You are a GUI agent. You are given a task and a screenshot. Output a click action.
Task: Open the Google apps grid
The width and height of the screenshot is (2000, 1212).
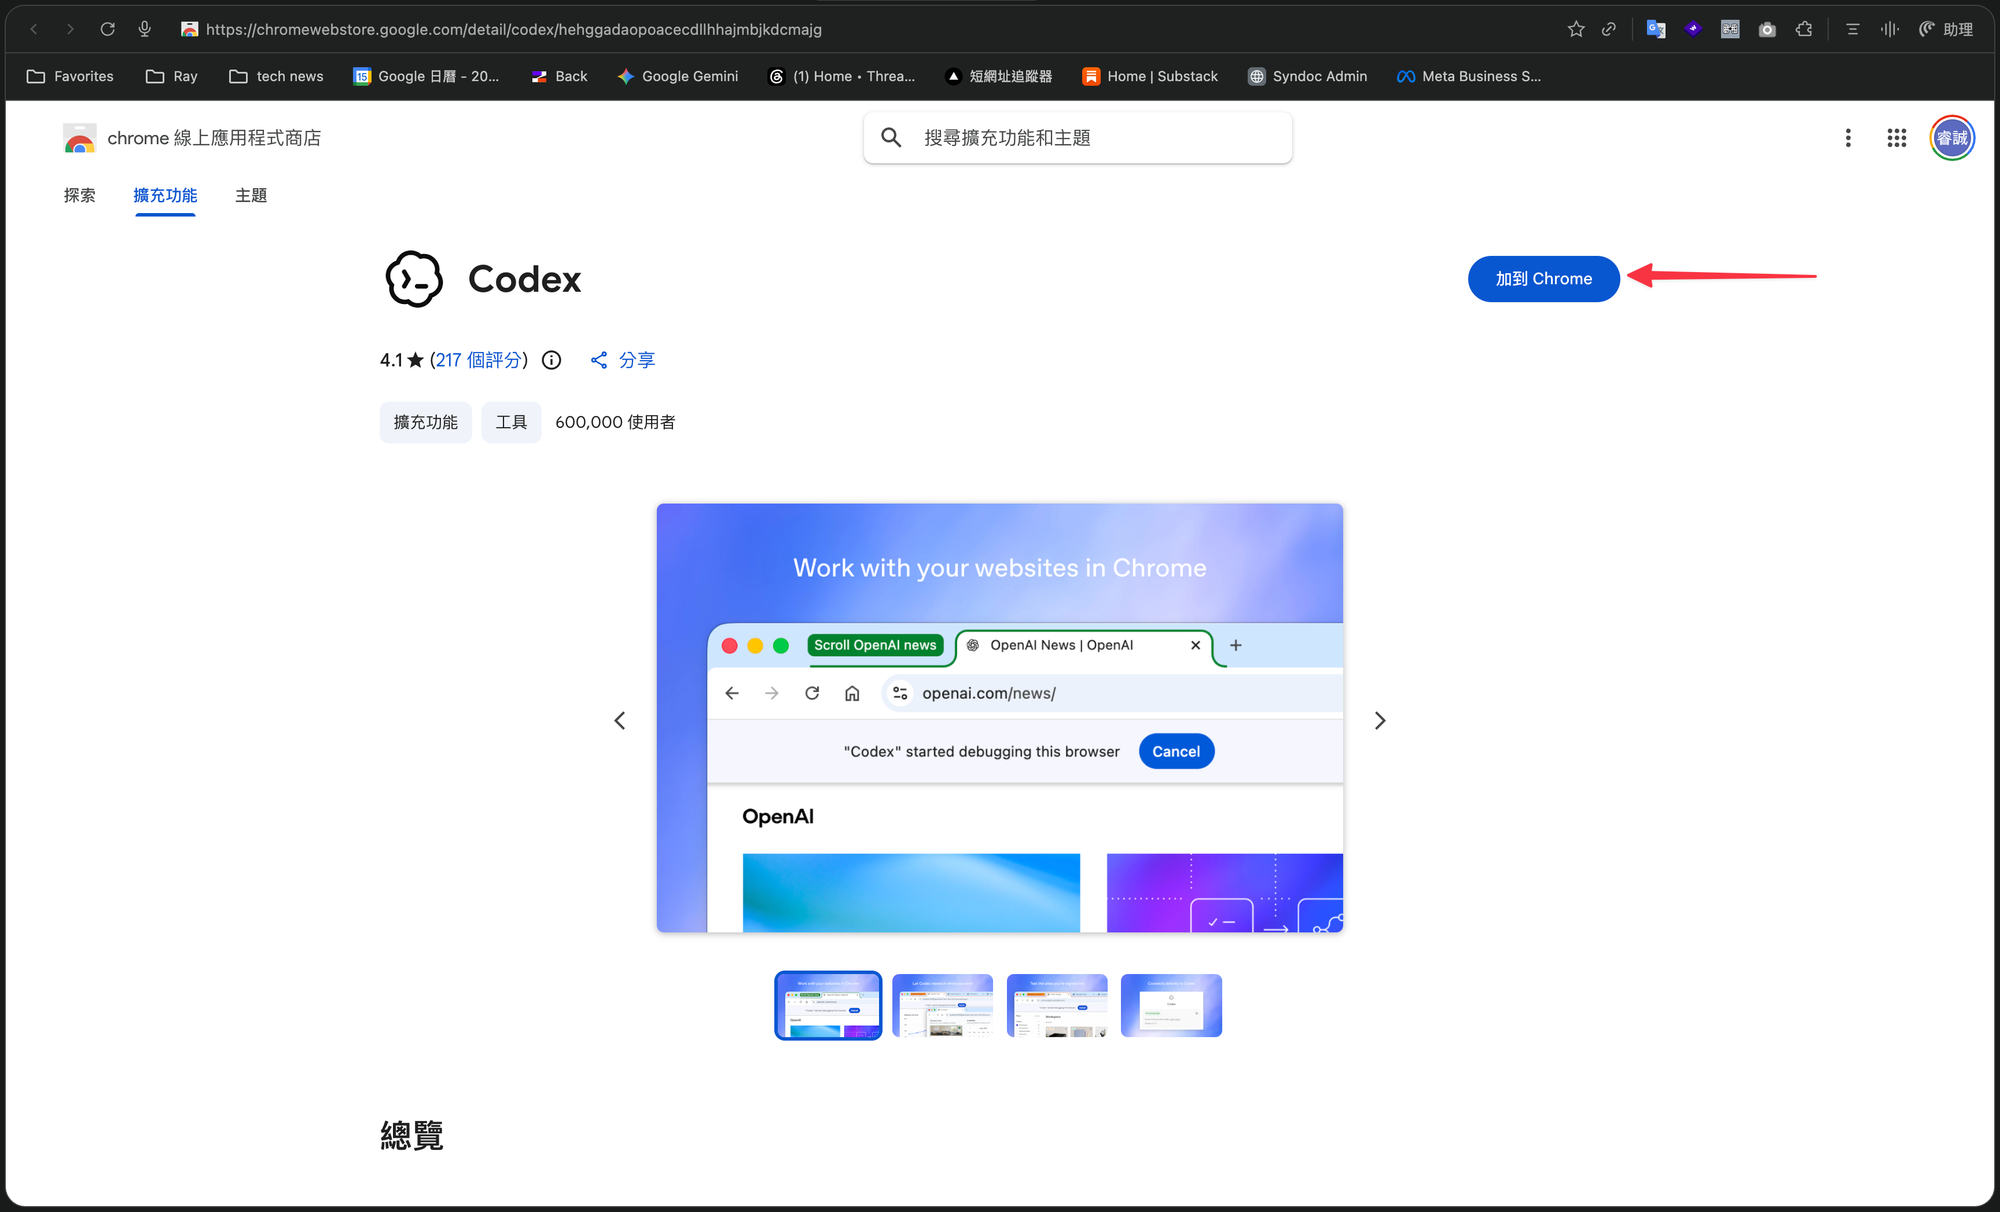[1897, 138]
